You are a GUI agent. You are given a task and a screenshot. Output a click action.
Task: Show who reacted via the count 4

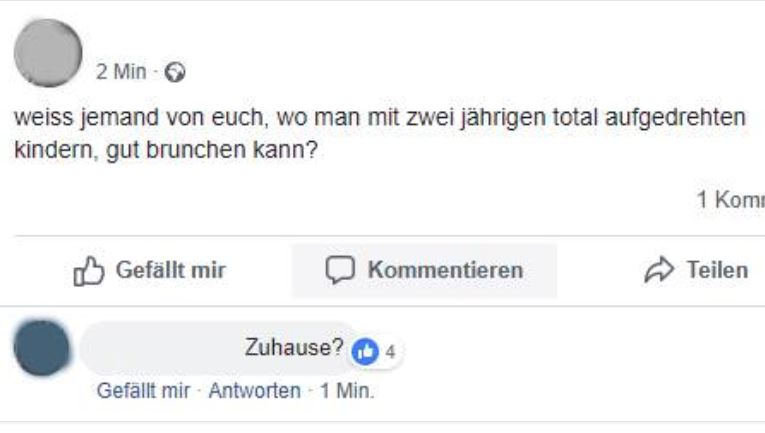[x=389, y=351]
